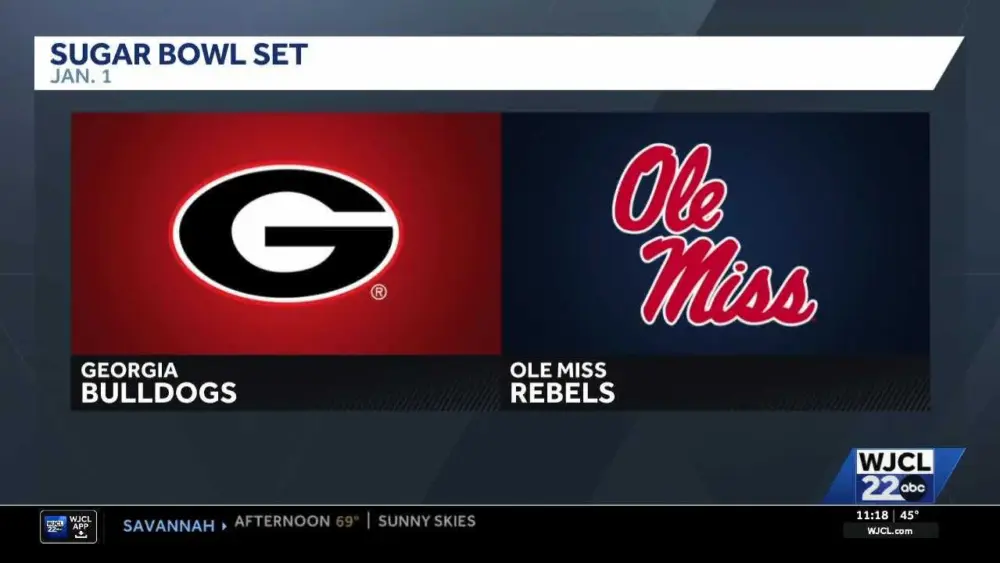1000x563 pixels.
Task: Click the WJCL 22 ABC station logo
Action: [x=893, y=475]
